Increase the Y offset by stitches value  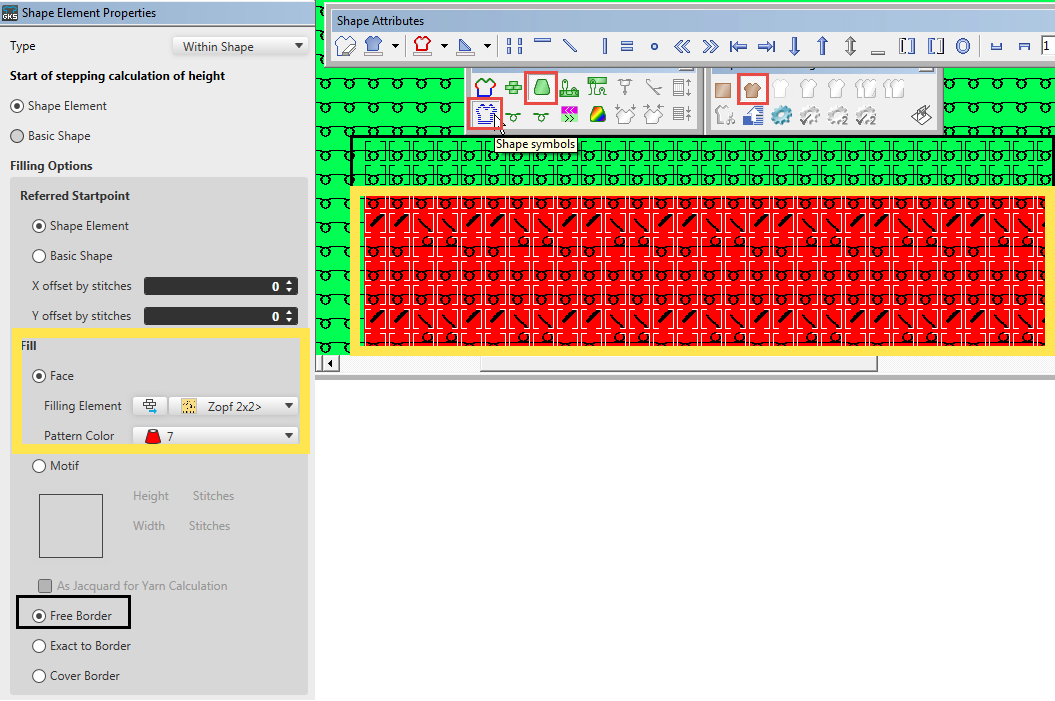click(290, 312)
